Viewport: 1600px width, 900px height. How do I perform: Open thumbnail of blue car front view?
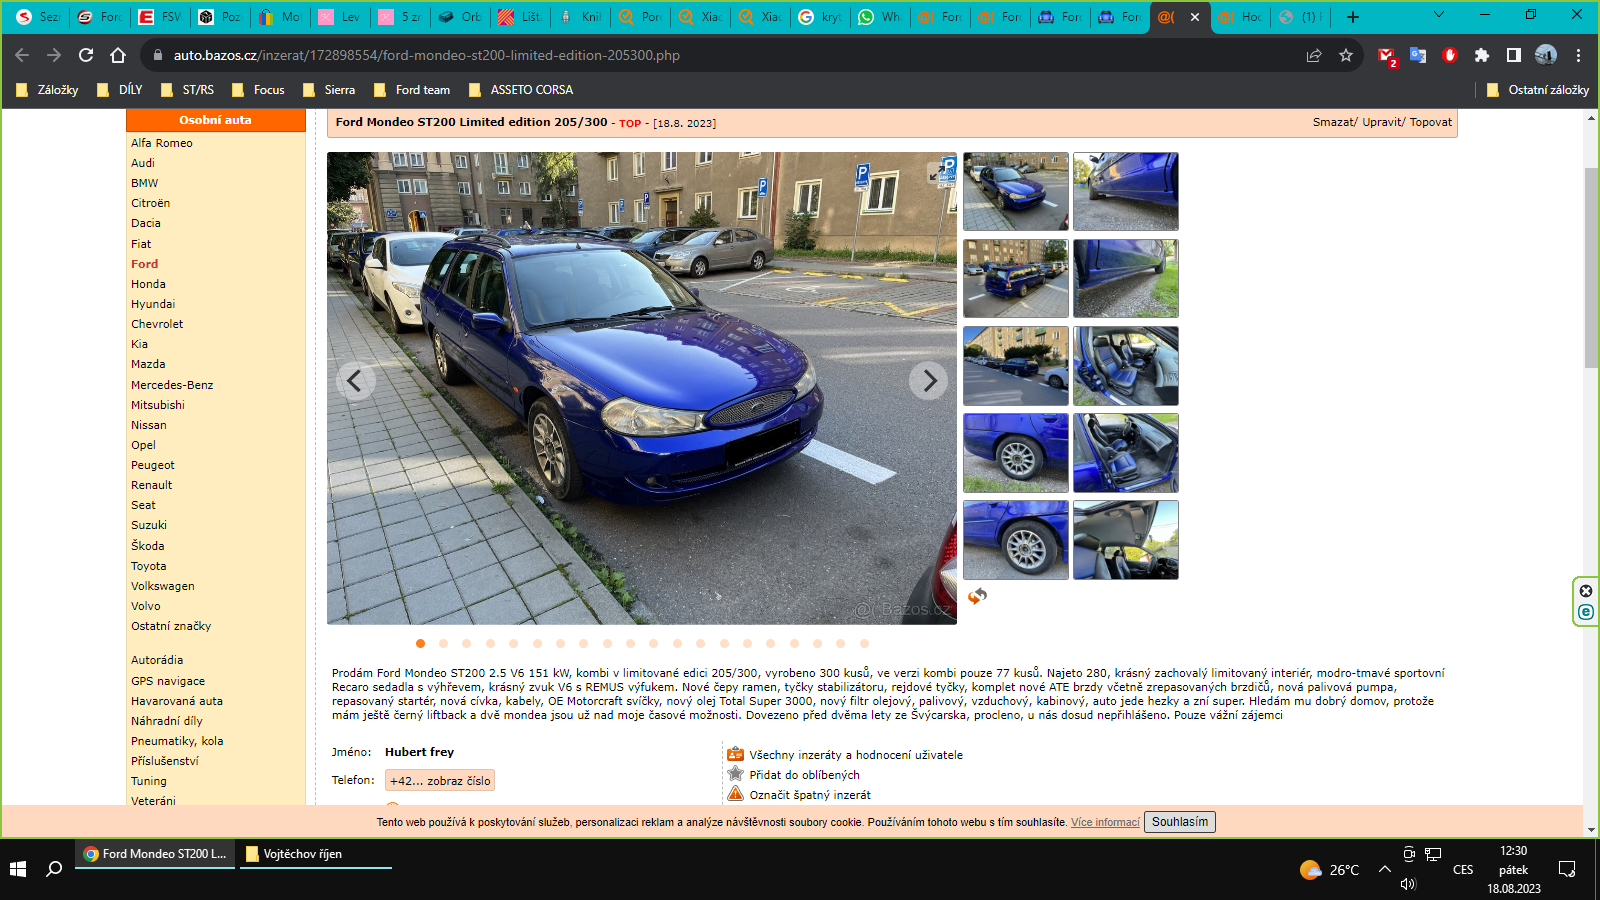point(1016,191)
